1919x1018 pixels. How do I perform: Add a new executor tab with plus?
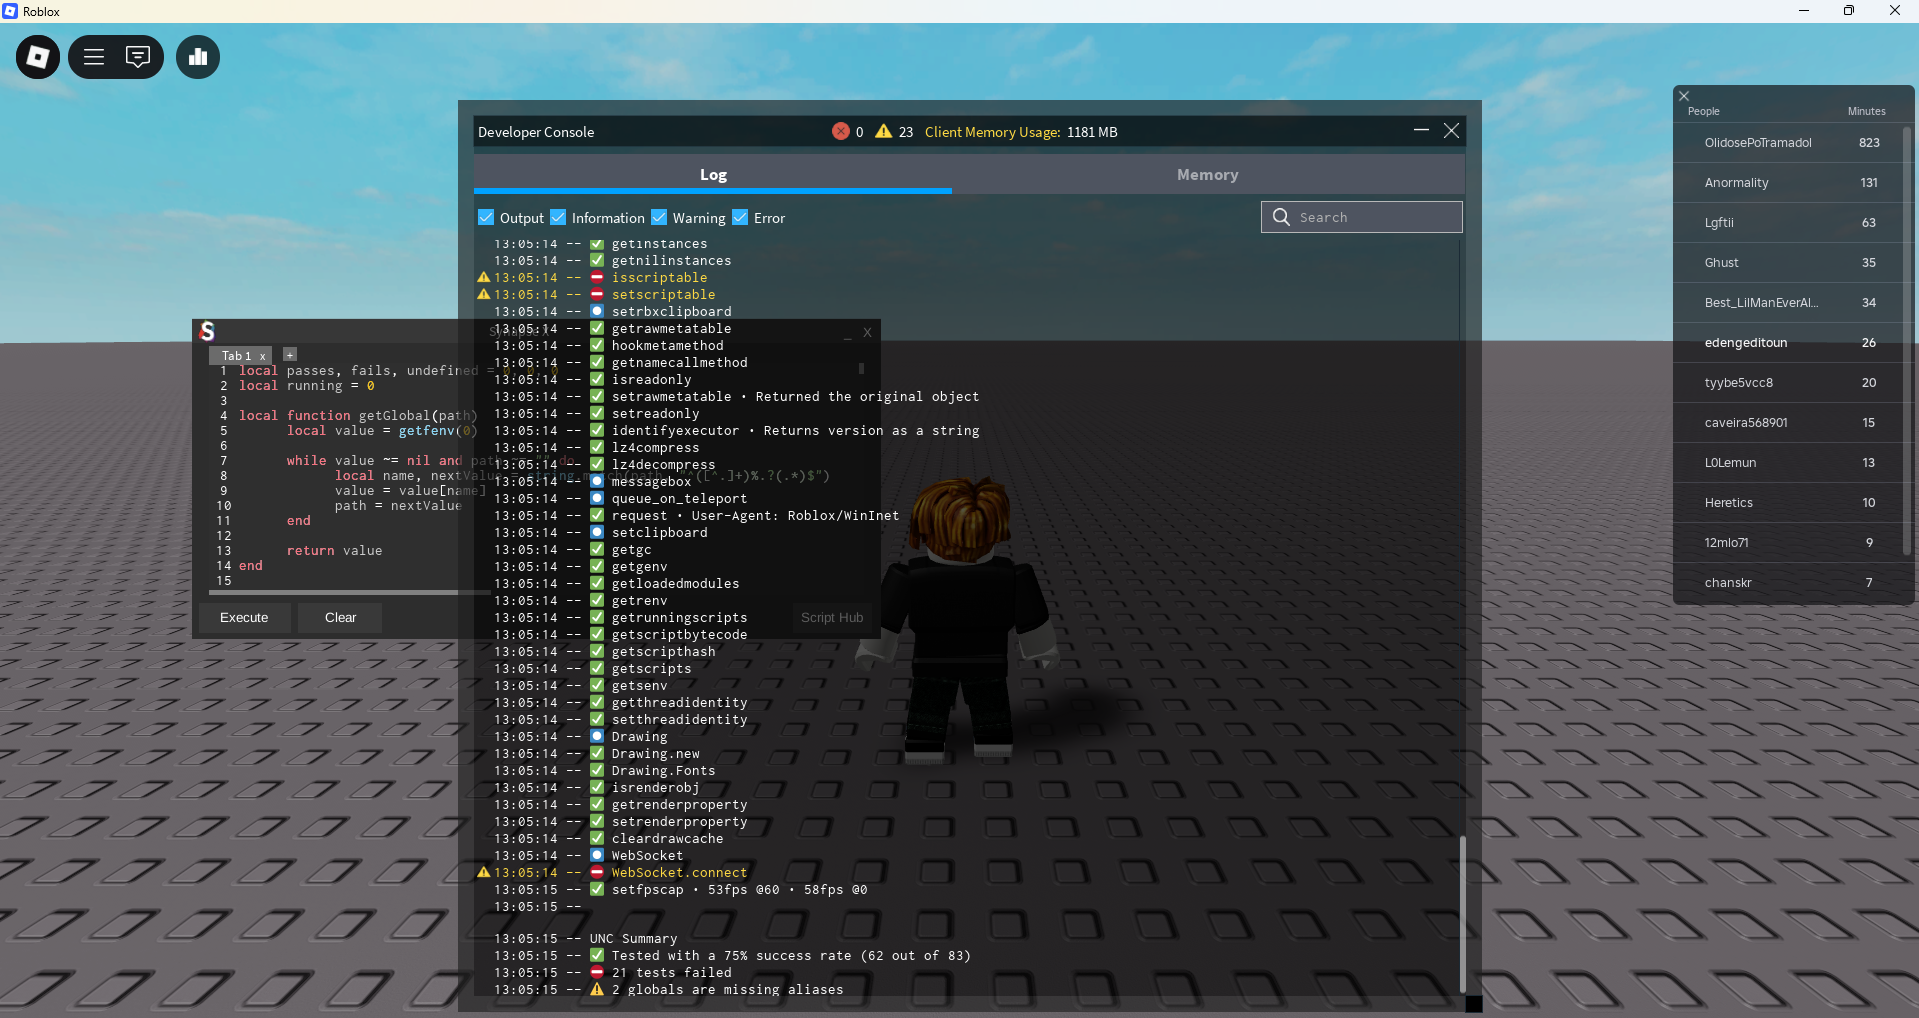pyautogui.click(x=290, y=354)
